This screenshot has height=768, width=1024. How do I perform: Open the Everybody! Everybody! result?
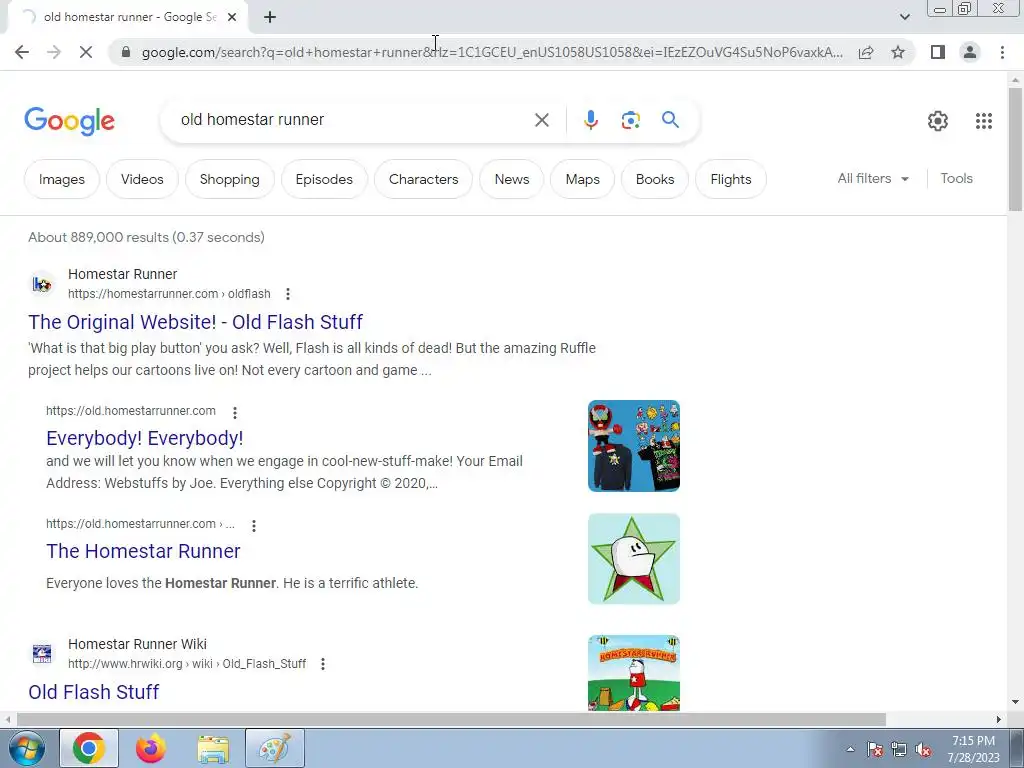(144, 438)
